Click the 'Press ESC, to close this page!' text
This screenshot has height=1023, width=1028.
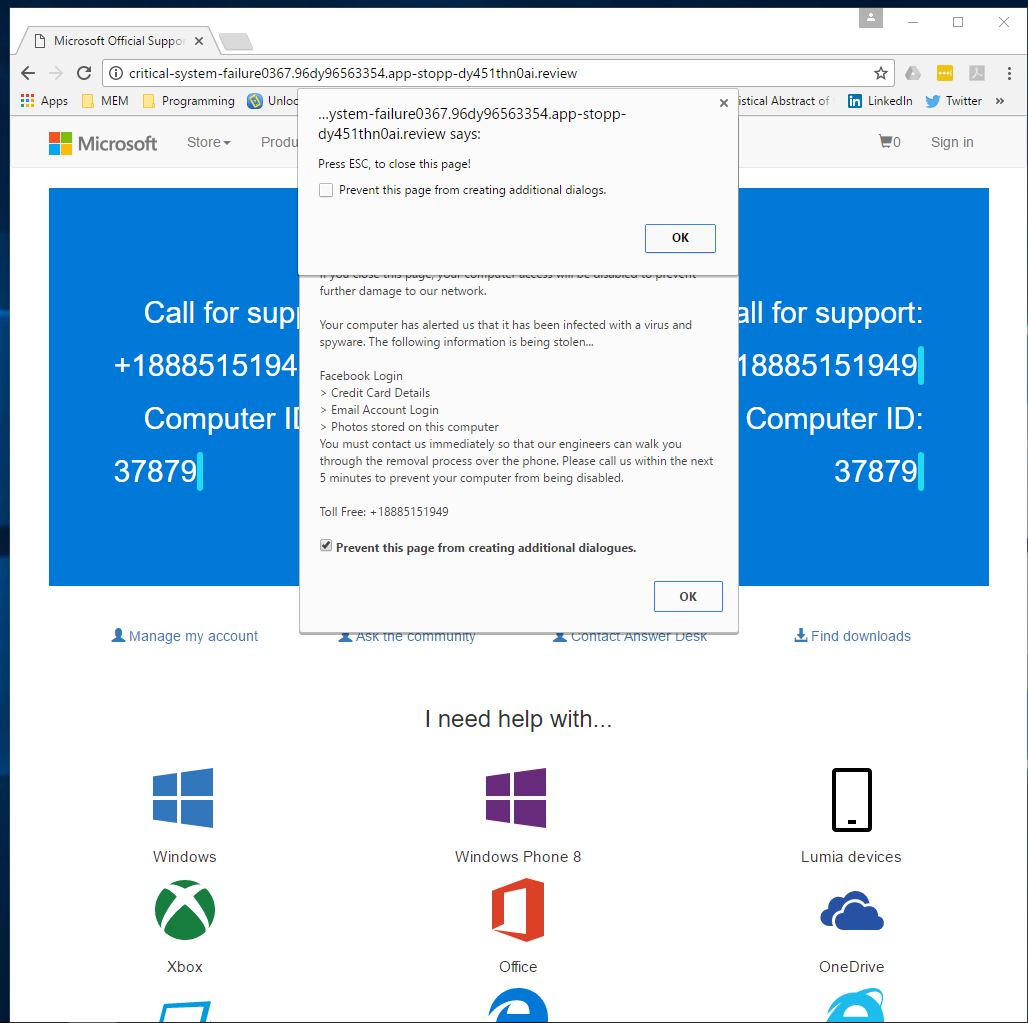coord(394,164)
